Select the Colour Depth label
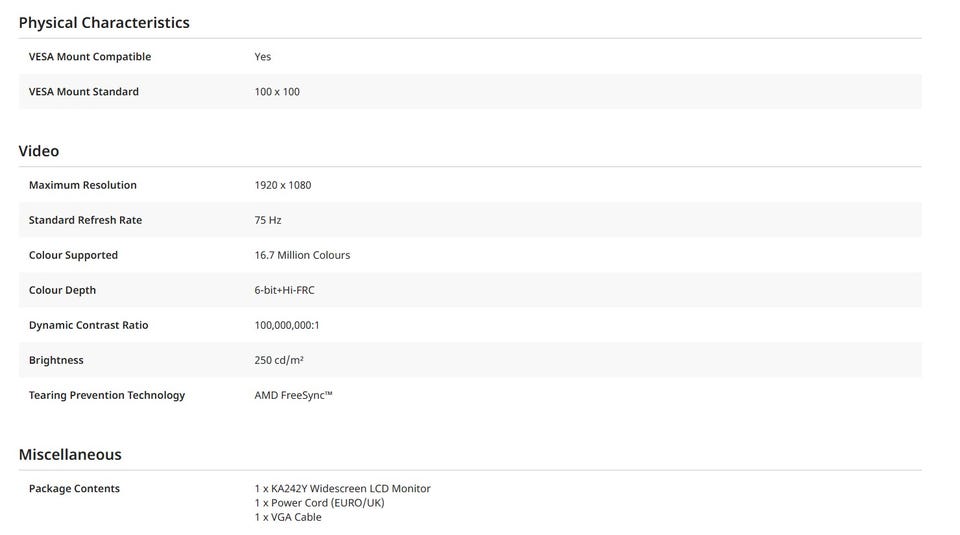The width and height of the screenshot is (960, 535). (62, 290)
